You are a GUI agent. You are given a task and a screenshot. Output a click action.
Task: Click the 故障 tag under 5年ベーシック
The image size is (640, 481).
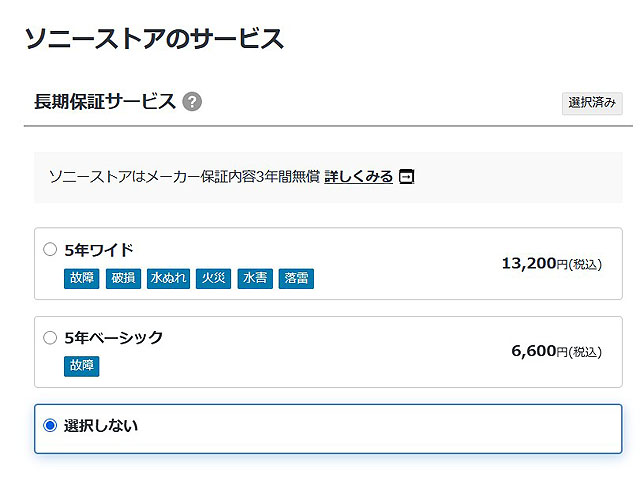click(x=82, y=366)
